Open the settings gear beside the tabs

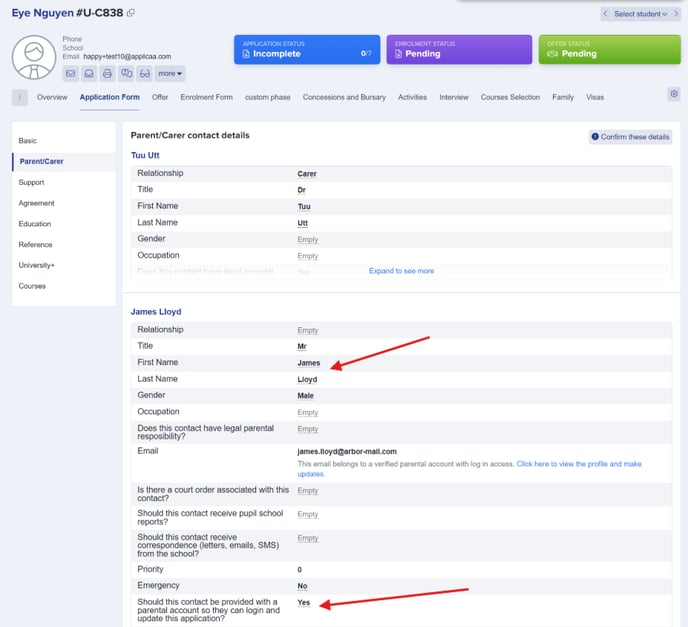click(674, 93)
